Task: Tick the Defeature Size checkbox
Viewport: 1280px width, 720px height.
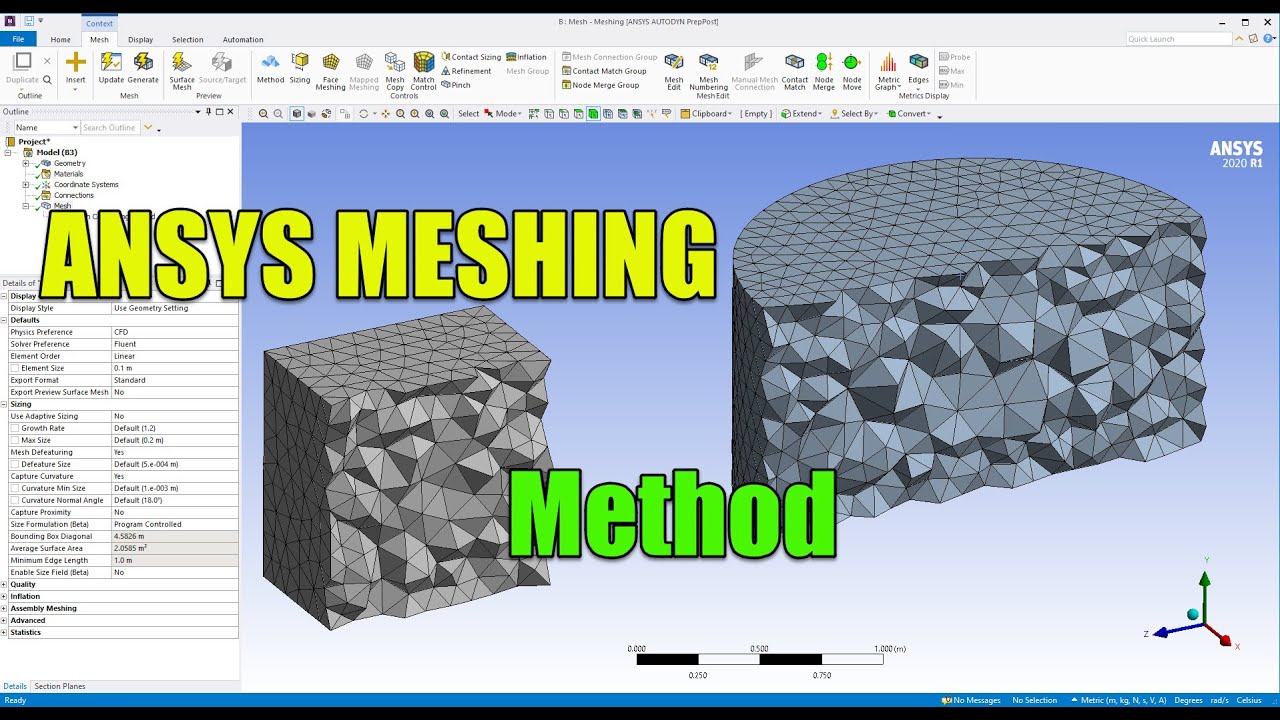Action: pos(14,464)
